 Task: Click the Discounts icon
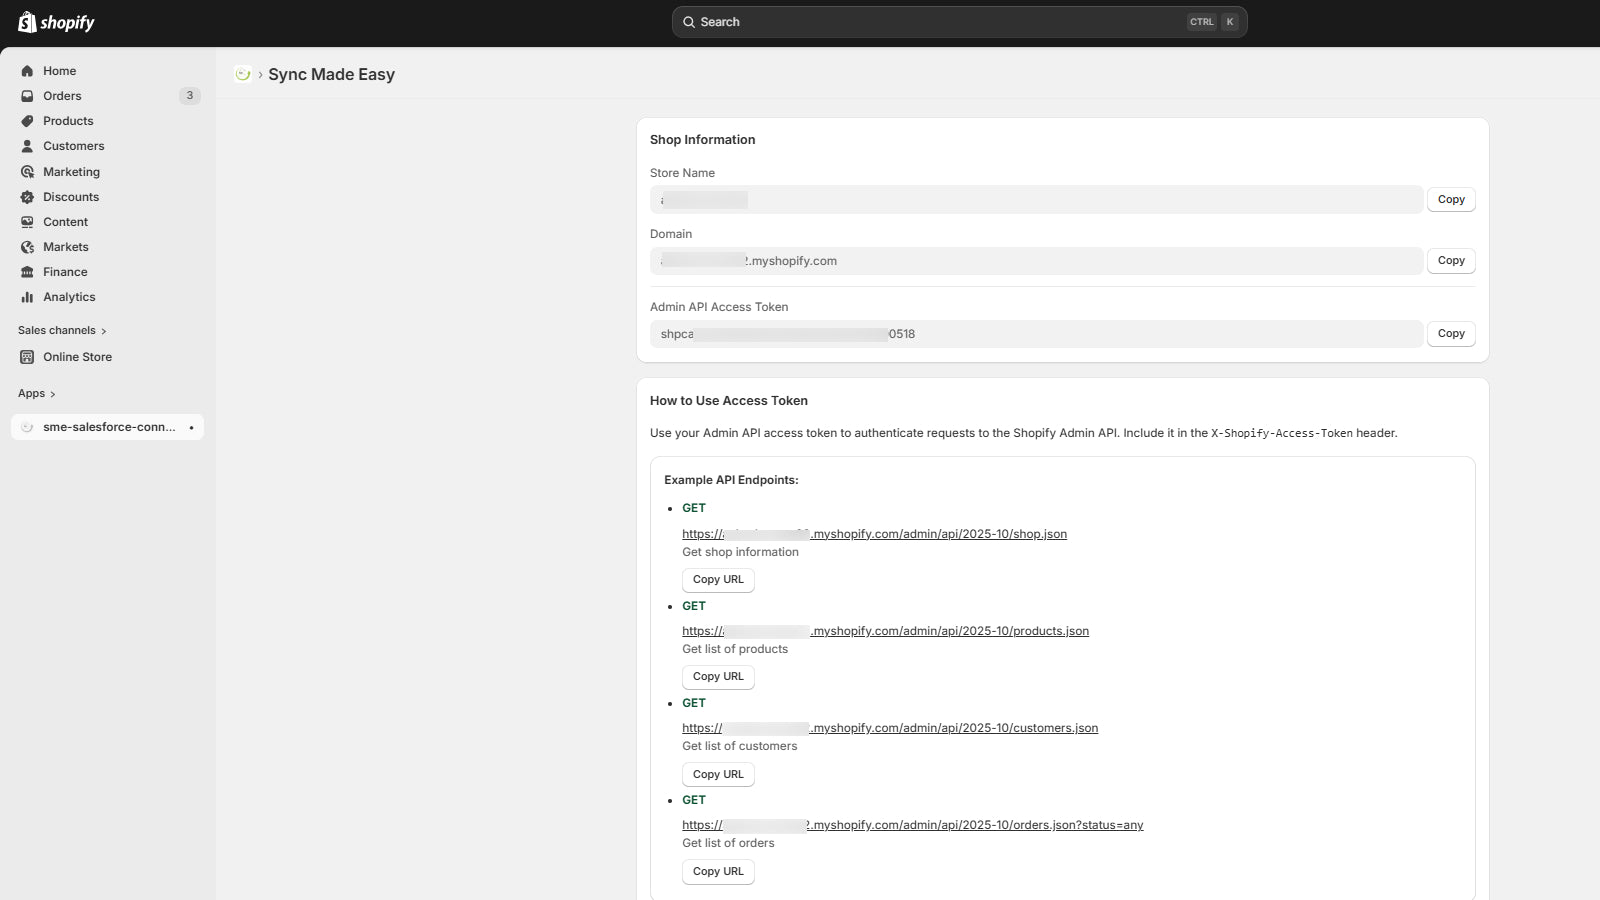tap(27, 196)
